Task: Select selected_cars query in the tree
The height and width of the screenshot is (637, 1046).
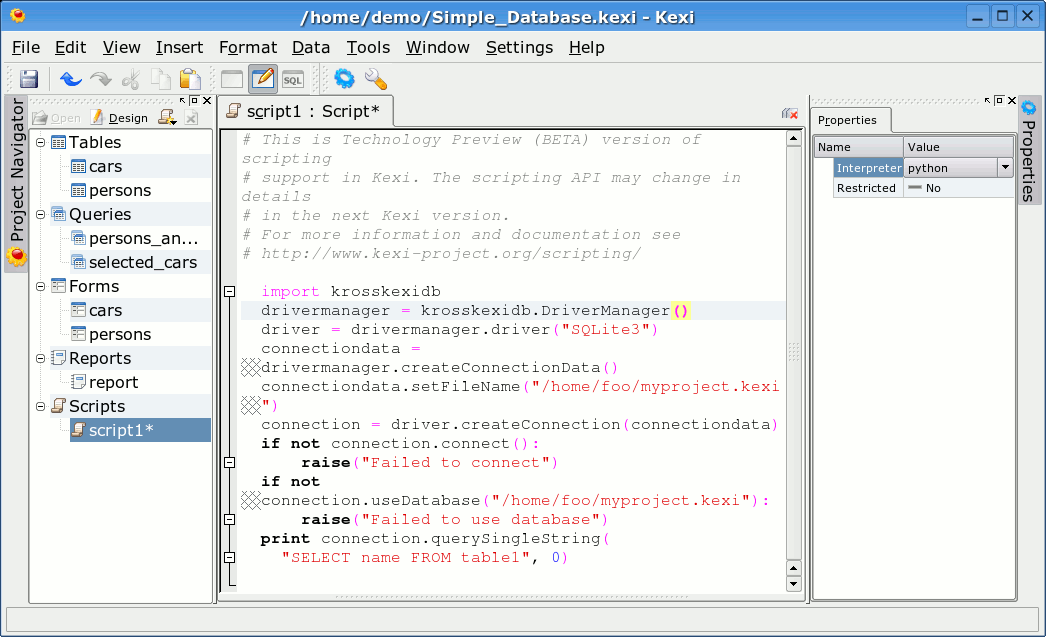Action: [x=142, y=263]
